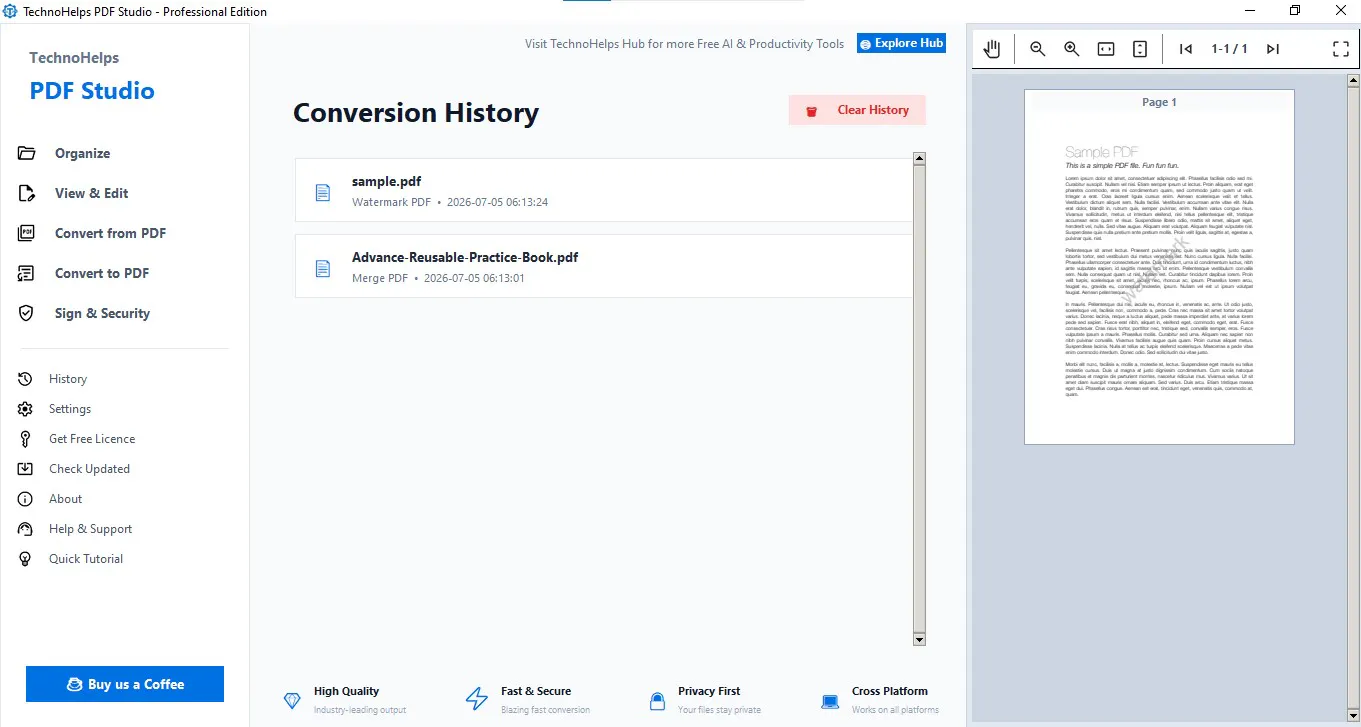The width and height of the screenshot is (1361, 727).
Task: Click the Convert to PDF icon
Action: (27, 273)
